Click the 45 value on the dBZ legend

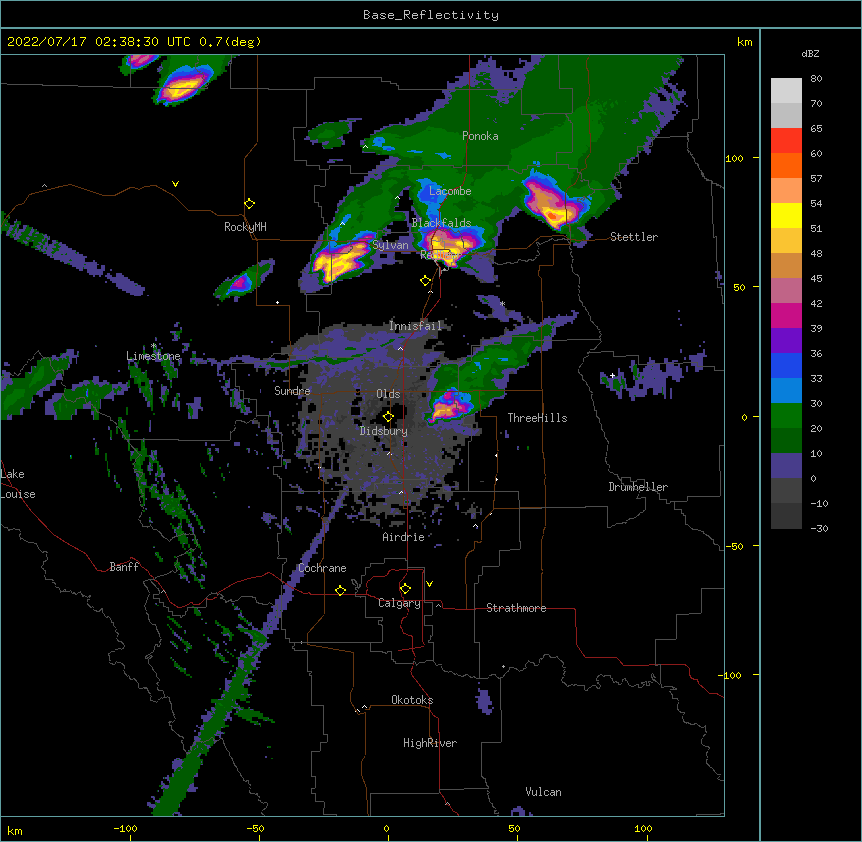point(816,279)
